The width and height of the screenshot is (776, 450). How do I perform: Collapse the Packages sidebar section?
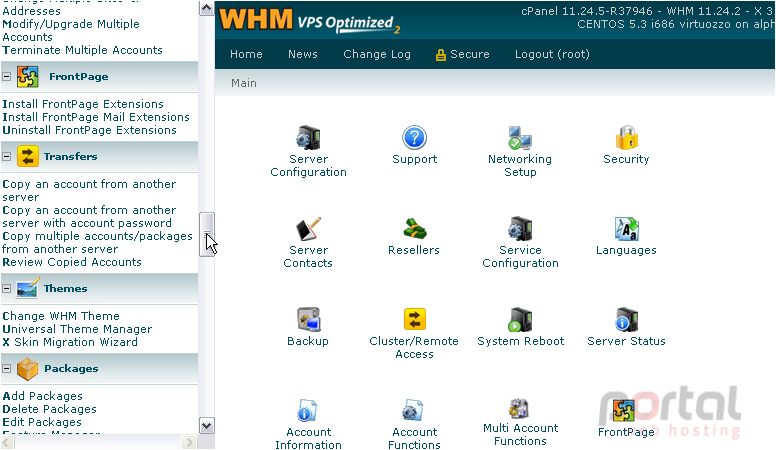6,368
